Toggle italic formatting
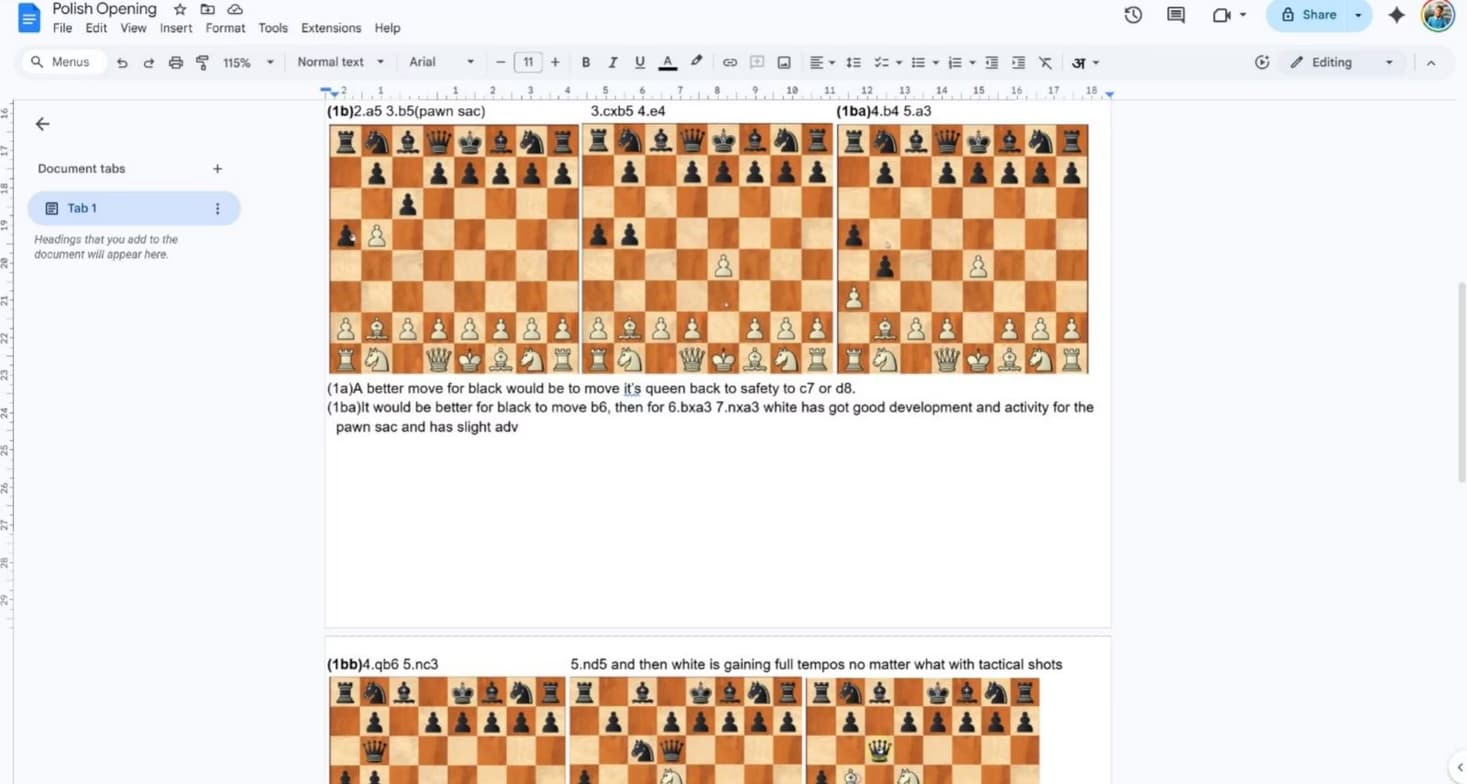This screenshot has height=784, width=1467. point(612,62)
